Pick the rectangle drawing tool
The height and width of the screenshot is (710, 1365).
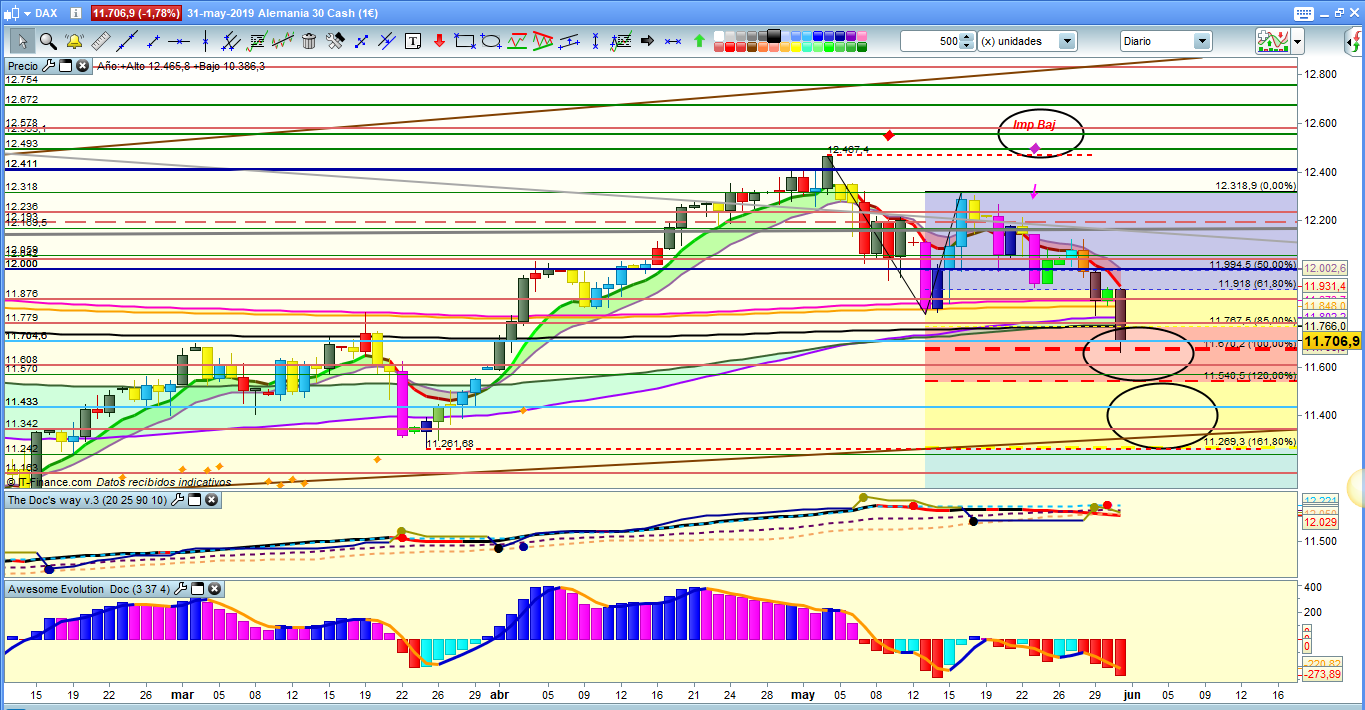point(464,41)
